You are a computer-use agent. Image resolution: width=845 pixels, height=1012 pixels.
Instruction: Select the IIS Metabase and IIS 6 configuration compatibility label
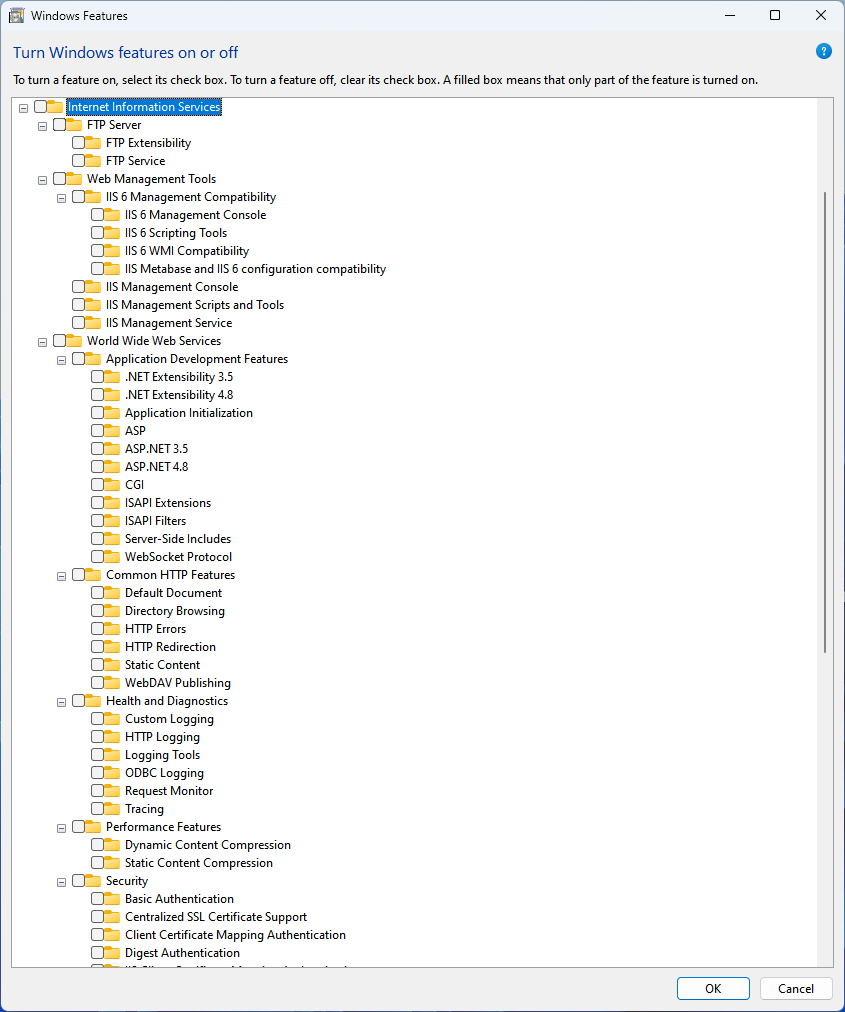(x=255, y=268)
